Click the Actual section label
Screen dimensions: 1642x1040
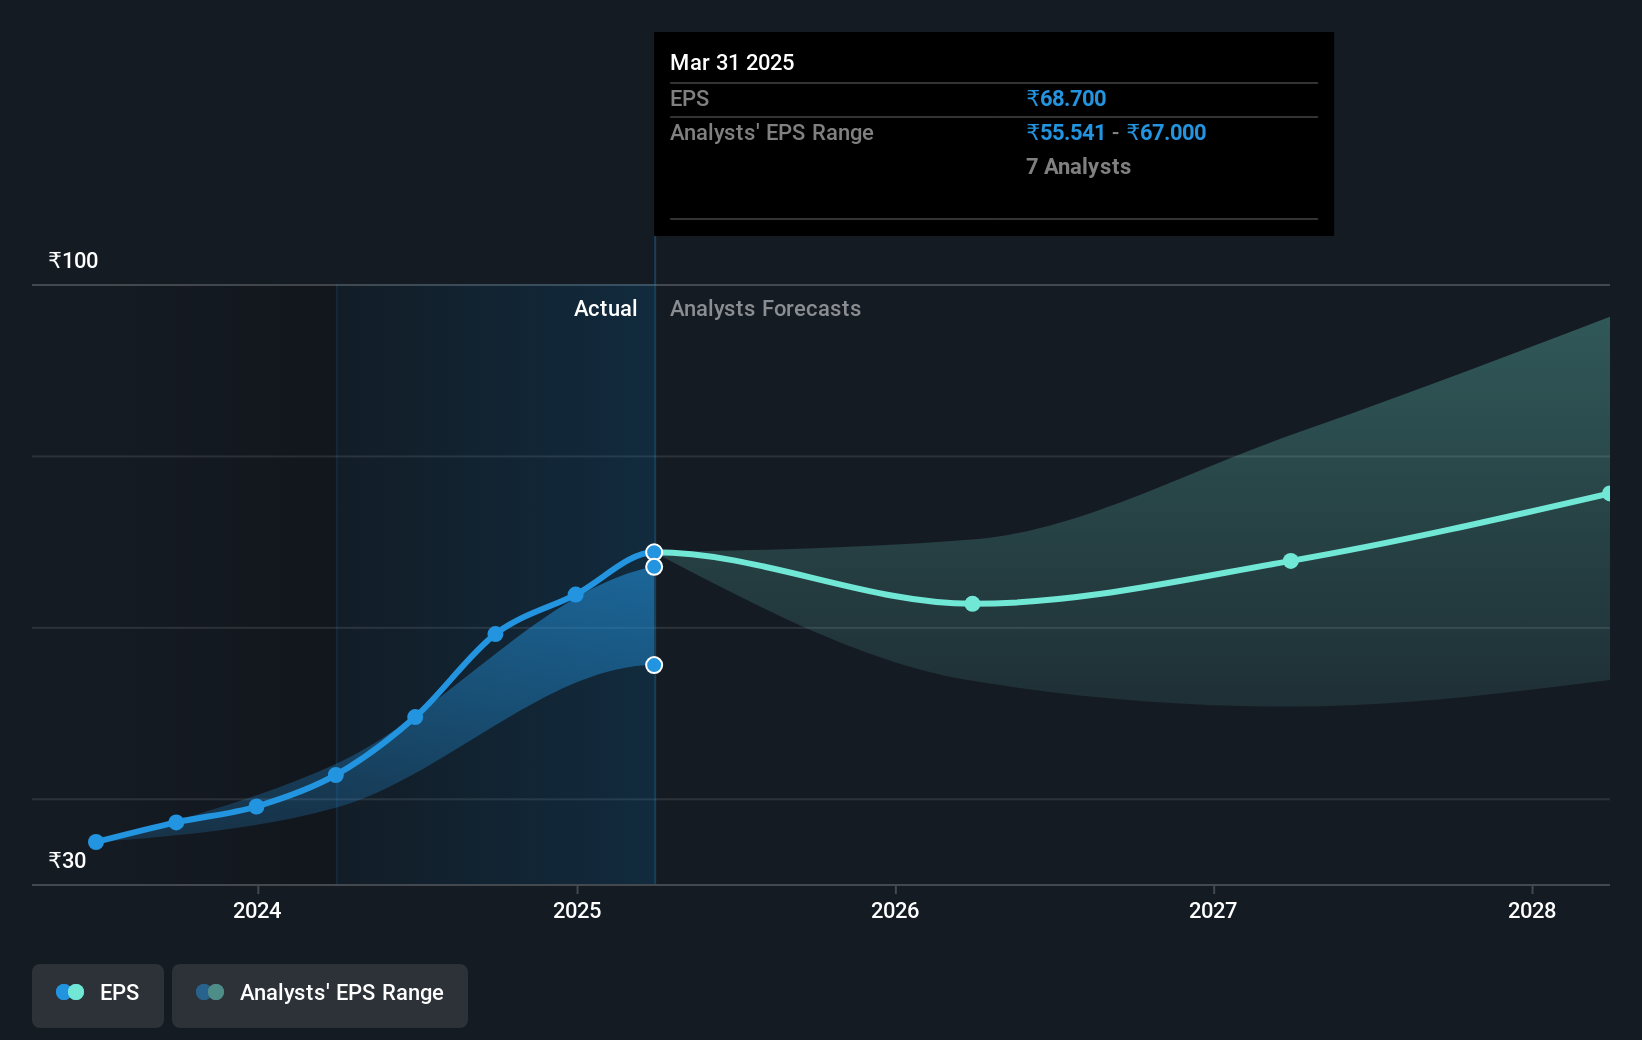[605, 309]
